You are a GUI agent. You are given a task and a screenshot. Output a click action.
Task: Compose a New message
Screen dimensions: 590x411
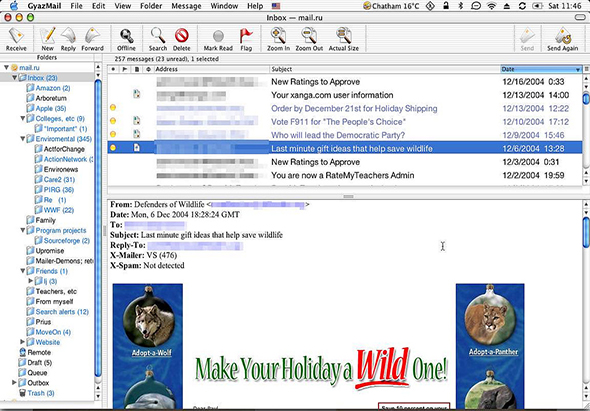[47, 39]
